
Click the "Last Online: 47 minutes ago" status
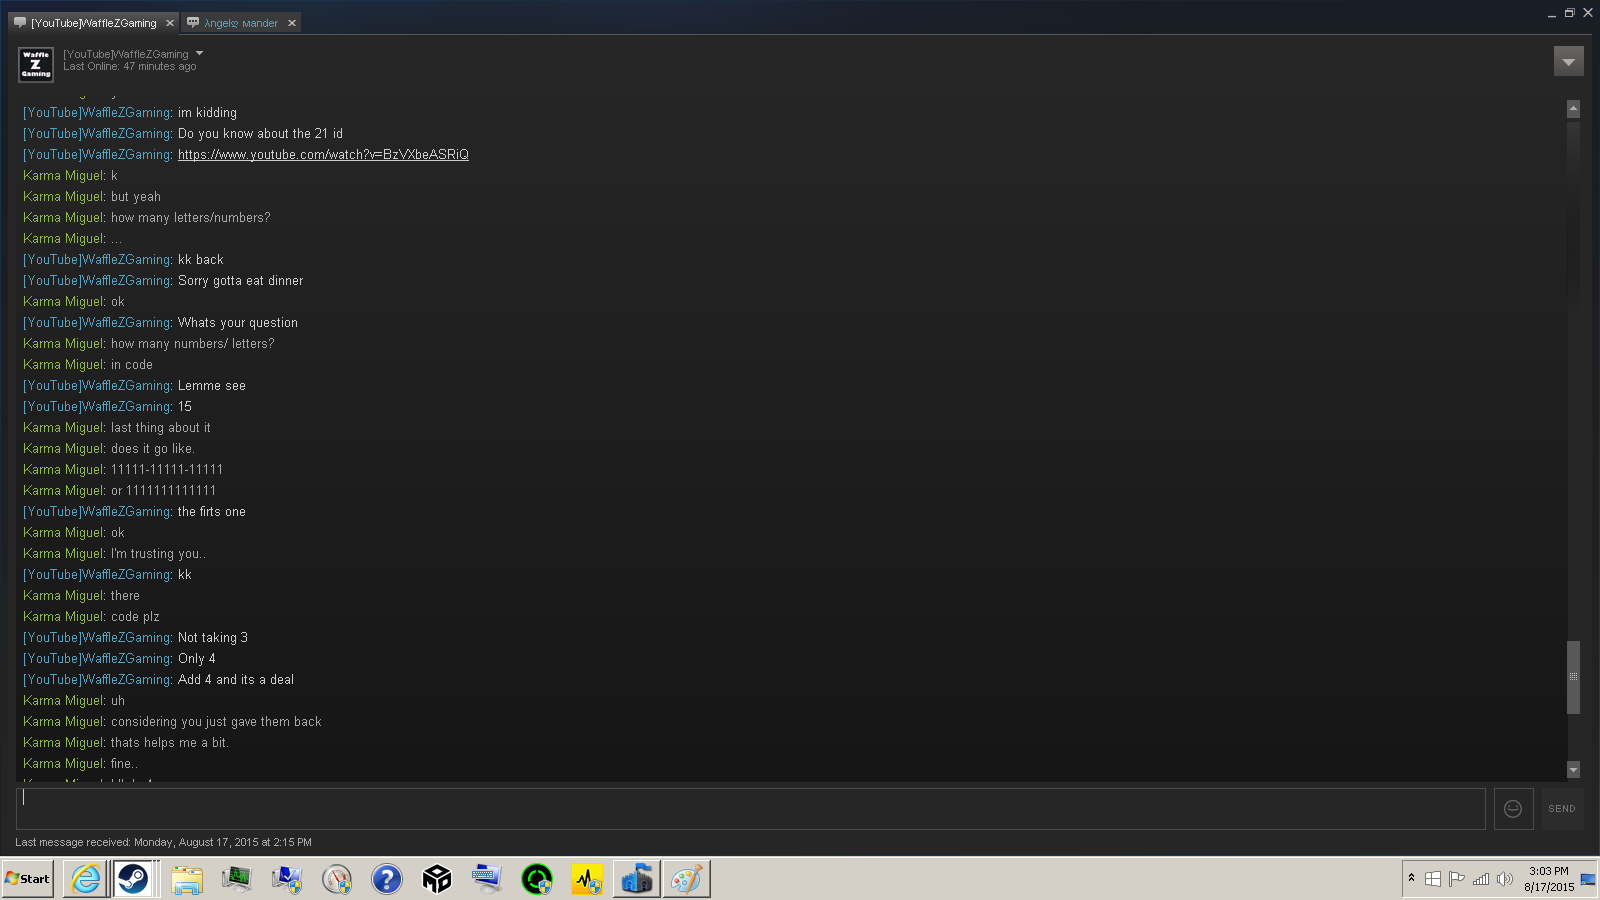tap(130, 67)
